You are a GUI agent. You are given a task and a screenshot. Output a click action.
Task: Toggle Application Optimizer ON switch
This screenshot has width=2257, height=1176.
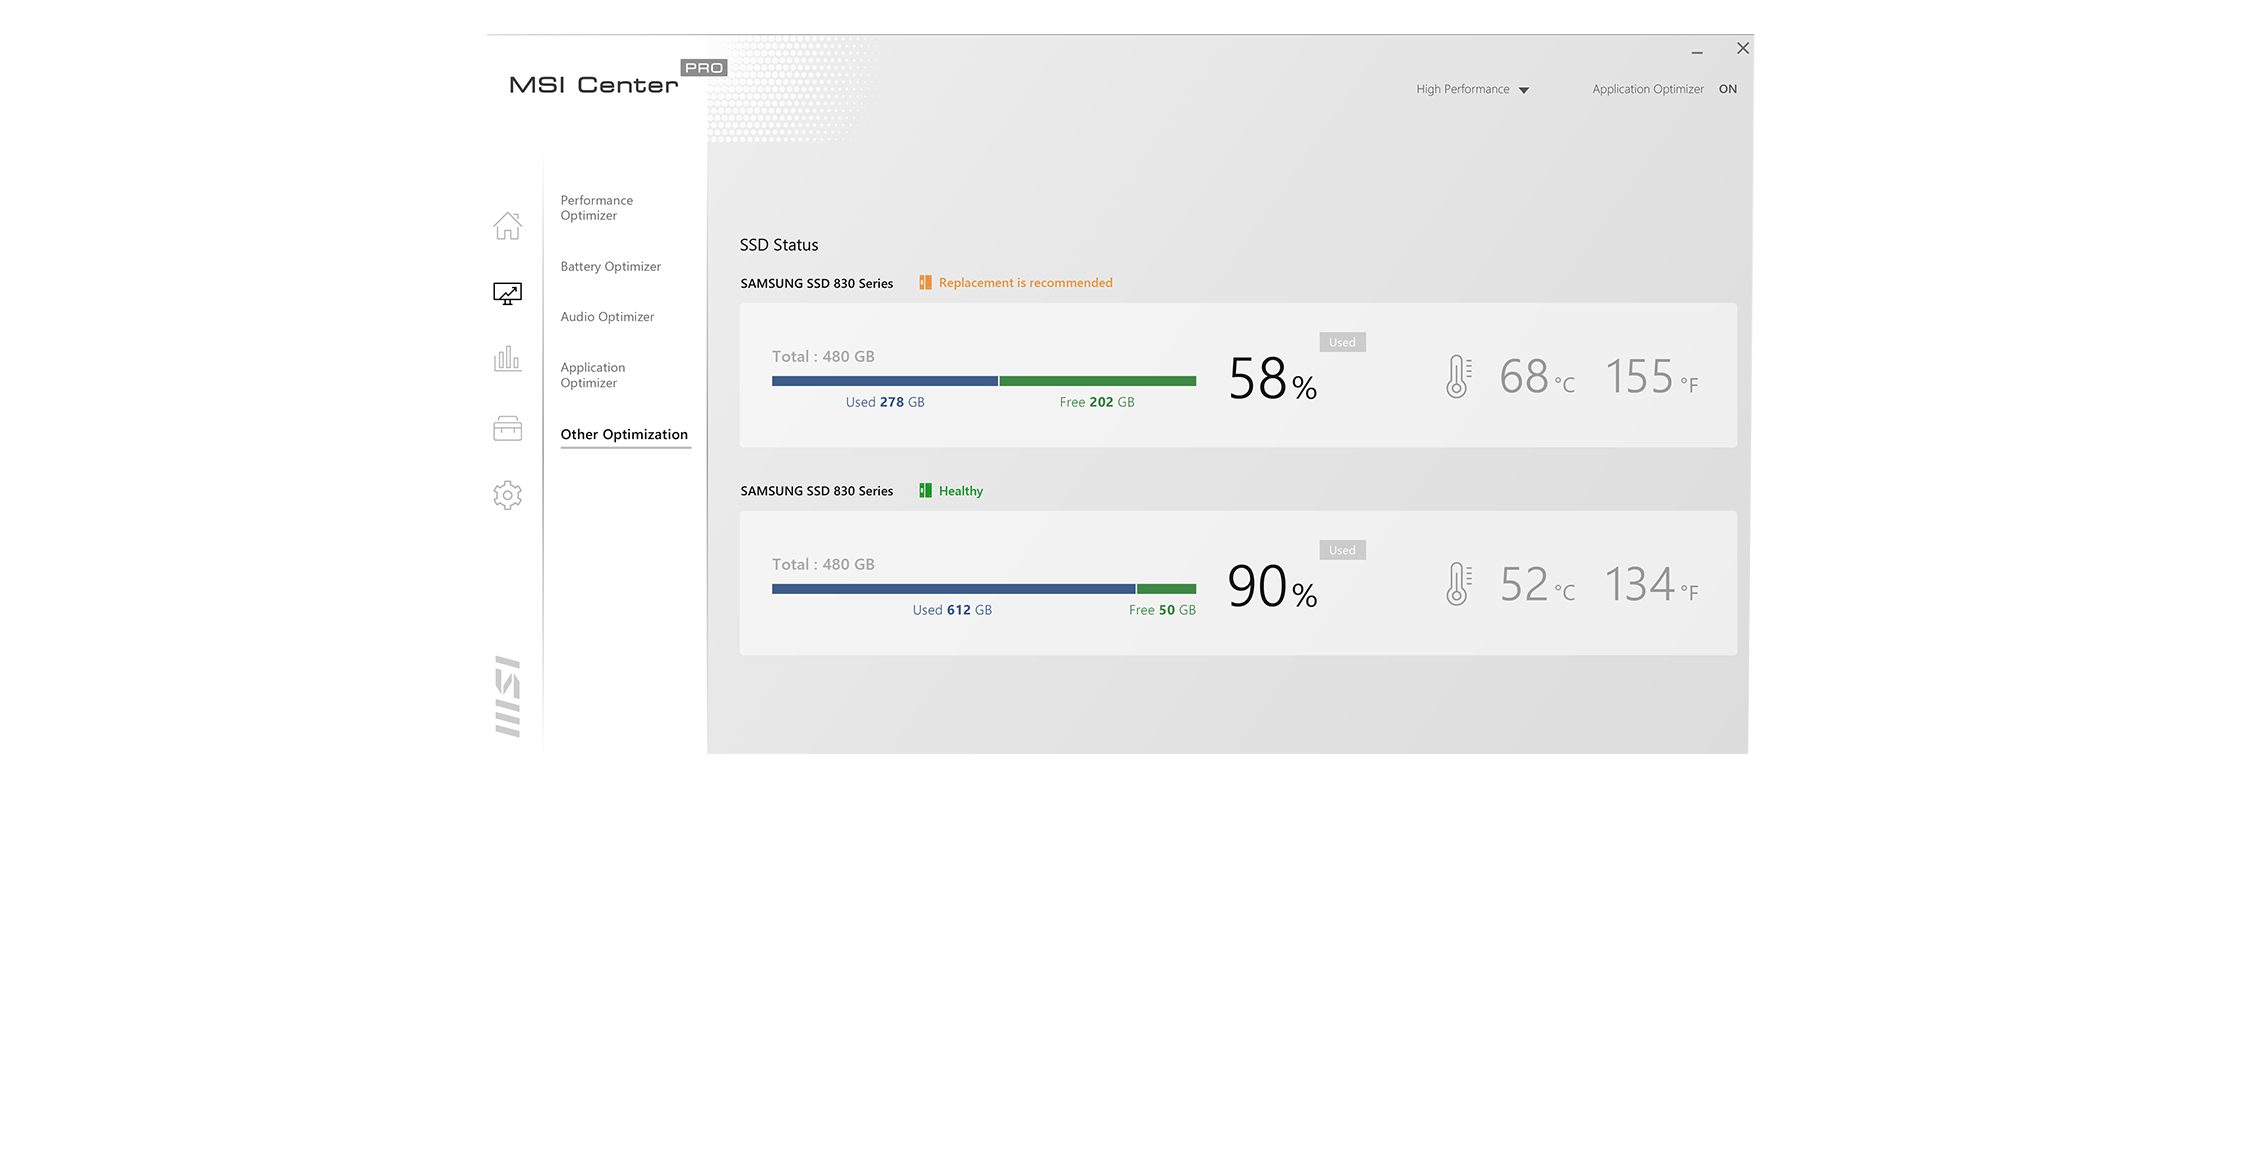[x=1727, y=89]
